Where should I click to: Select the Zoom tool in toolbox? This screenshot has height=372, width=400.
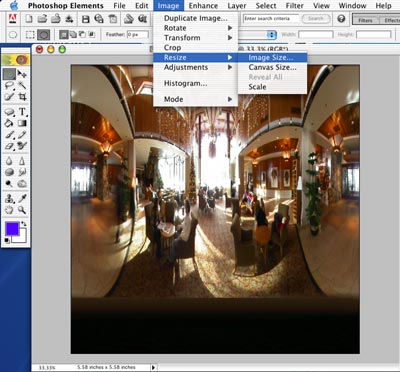click(22, 210)
